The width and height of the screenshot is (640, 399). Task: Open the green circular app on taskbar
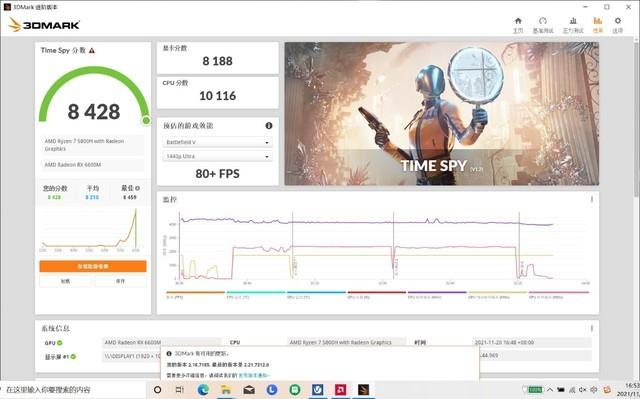(295, 390)
